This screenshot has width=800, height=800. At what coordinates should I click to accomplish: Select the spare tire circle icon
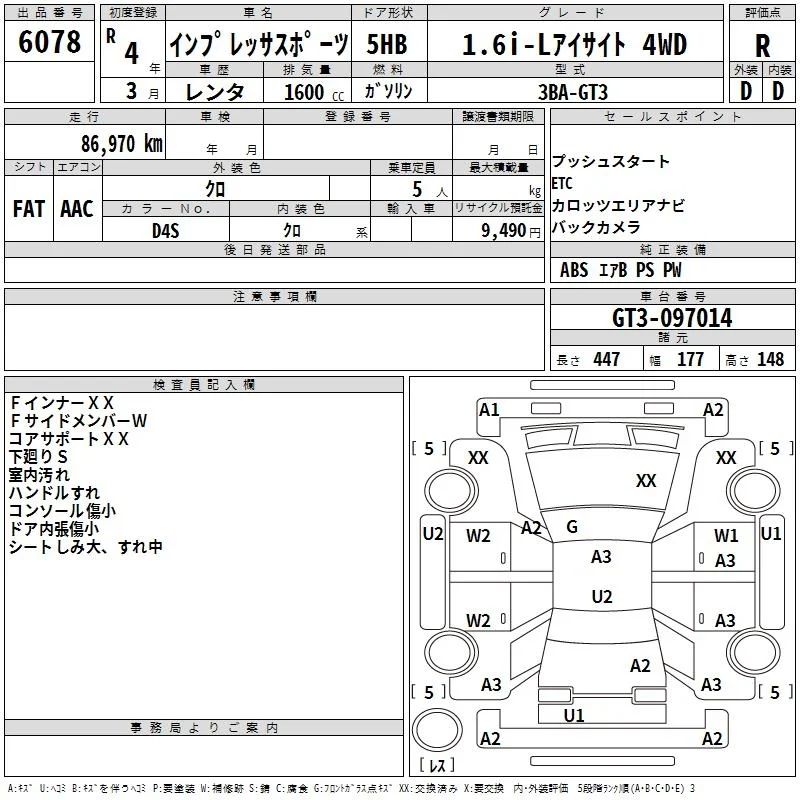click(437, 730)
